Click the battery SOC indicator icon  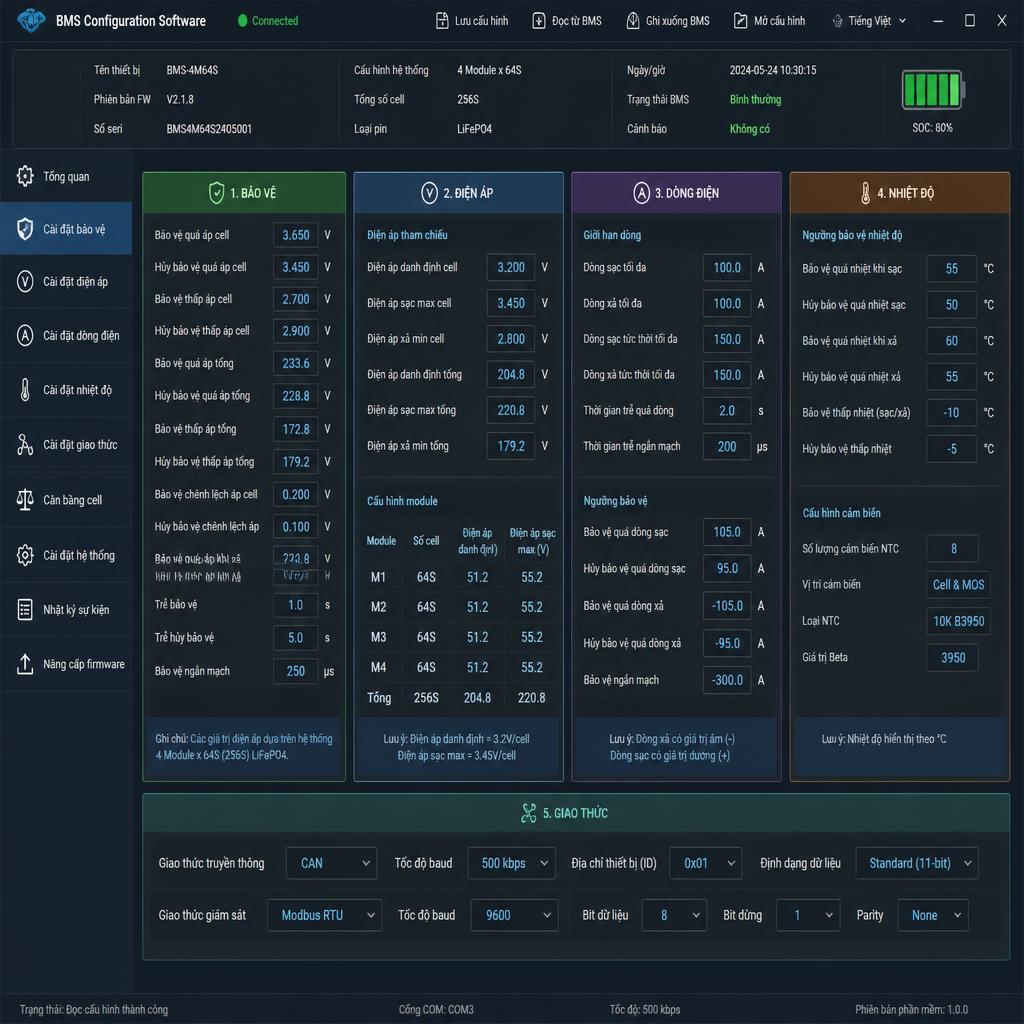coord(933,89)
